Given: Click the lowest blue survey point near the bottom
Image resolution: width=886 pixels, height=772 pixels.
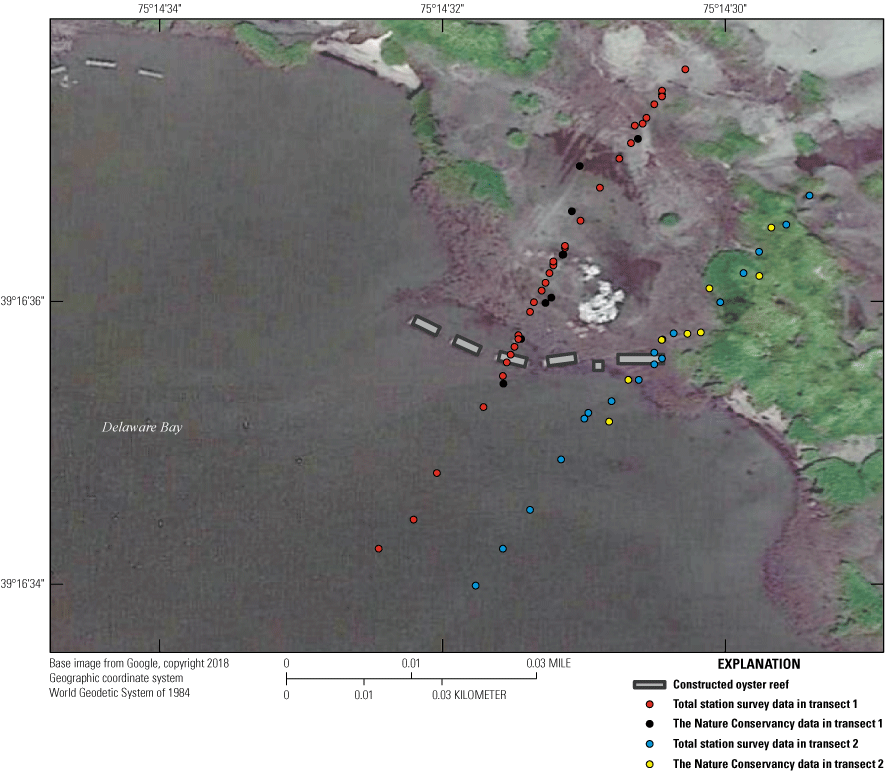Looking at the screenshot, I should 474,585.
